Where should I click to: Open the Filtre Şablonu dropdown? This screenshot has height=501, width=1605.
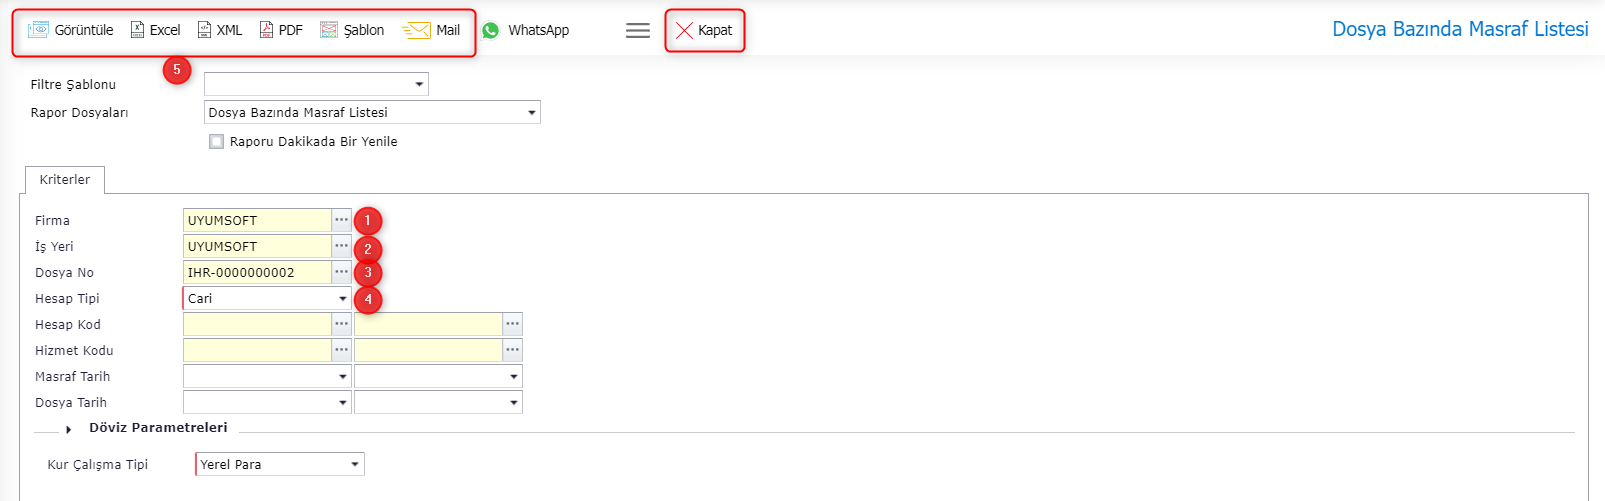(316, 84)
